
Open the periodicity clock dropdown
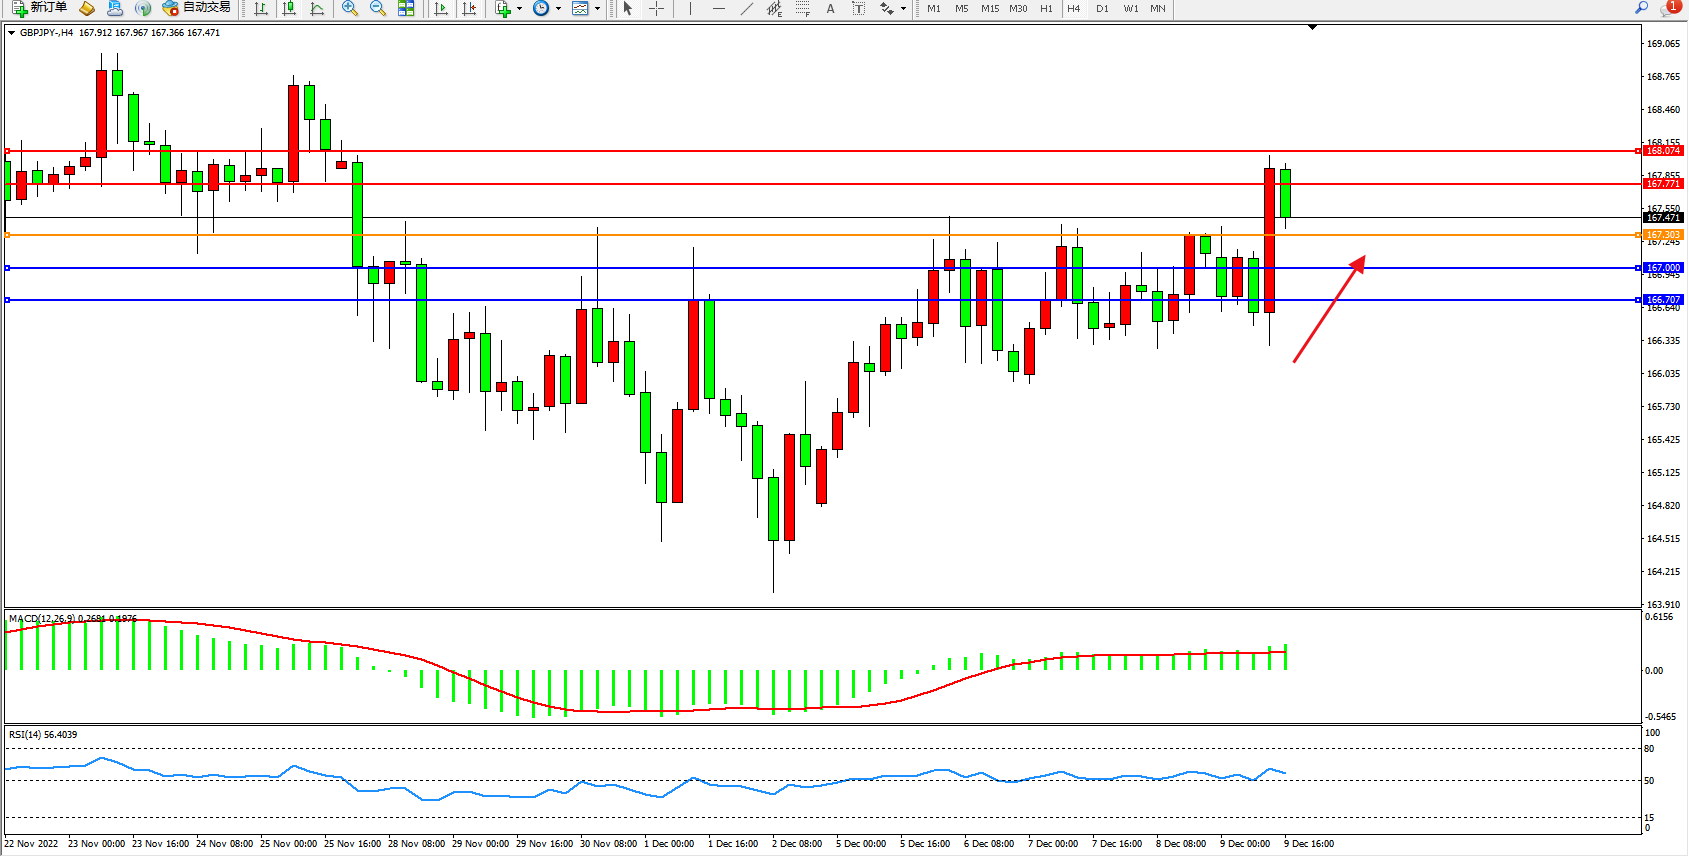coord(558,8)
